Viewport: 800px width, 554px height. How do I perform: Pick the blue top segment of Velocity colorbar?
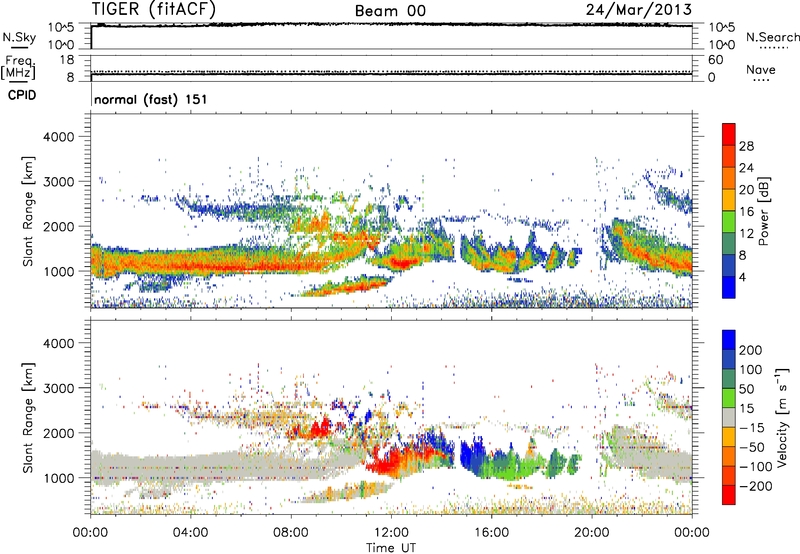click(x=729, y=340)
